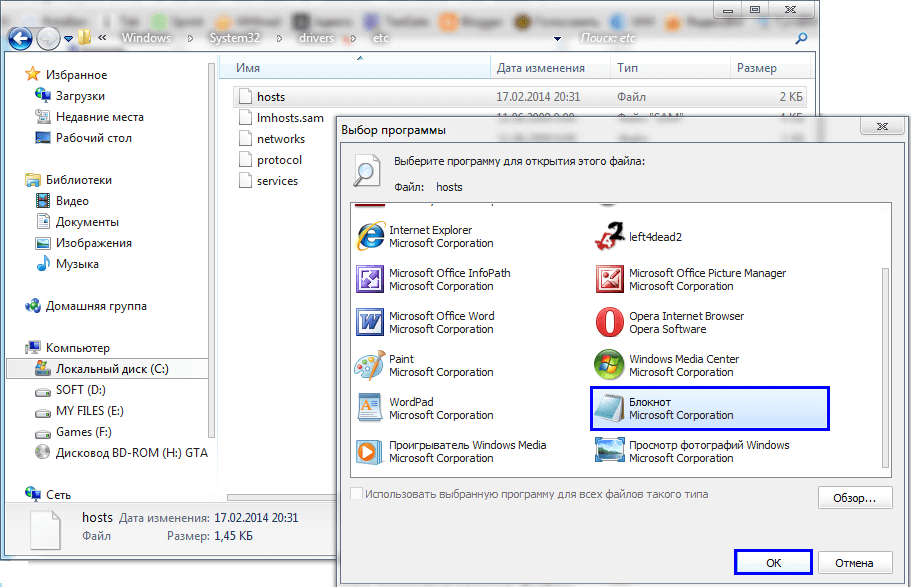Select Просмотр фотографий Windows program

pos(693,452)
